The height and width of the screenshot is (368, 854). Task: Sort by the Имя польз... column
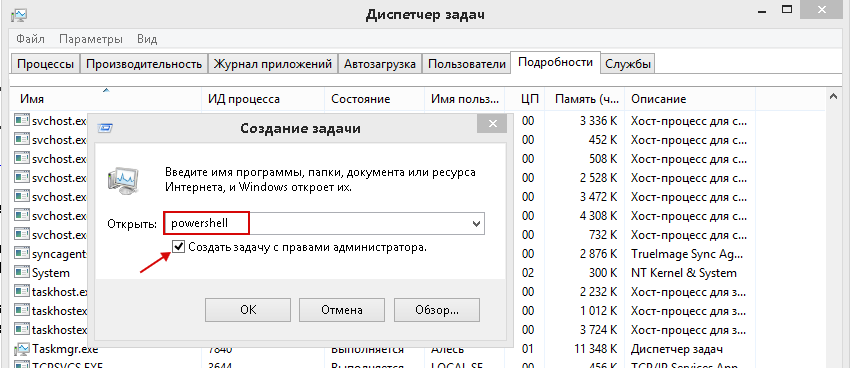pyautogui.click(x=465, y=99)
